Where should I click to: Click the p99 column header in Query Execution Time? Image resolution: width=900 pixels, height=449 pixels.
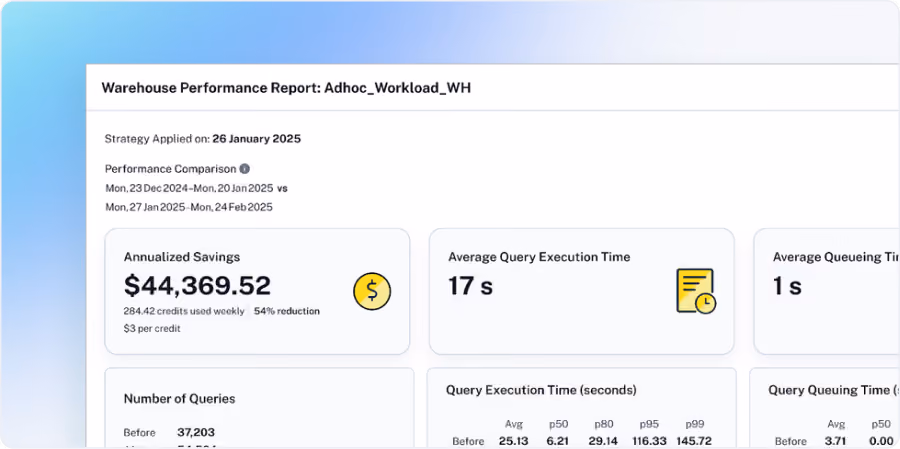695,425
